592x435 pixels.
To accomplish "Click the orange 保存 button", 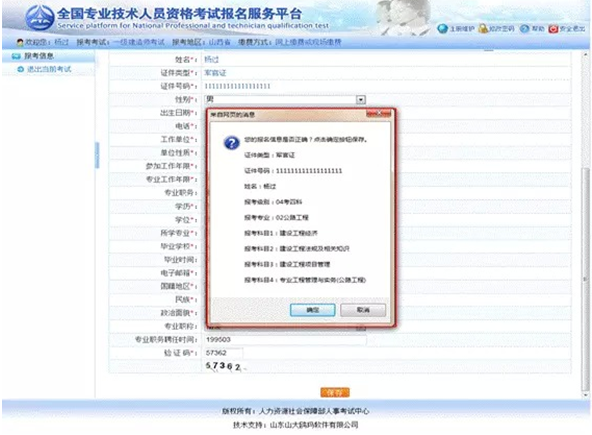I will pos(335,392).
